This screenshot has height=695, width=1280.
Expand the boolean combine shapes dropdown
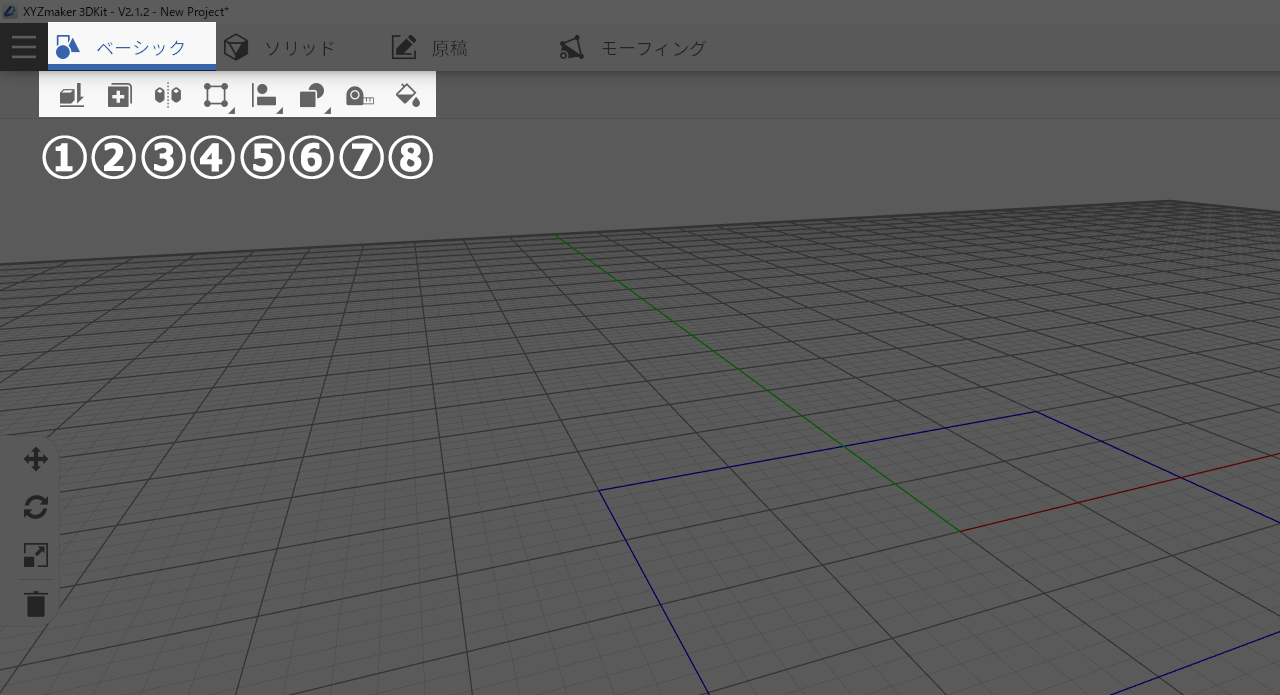(312, 95)
